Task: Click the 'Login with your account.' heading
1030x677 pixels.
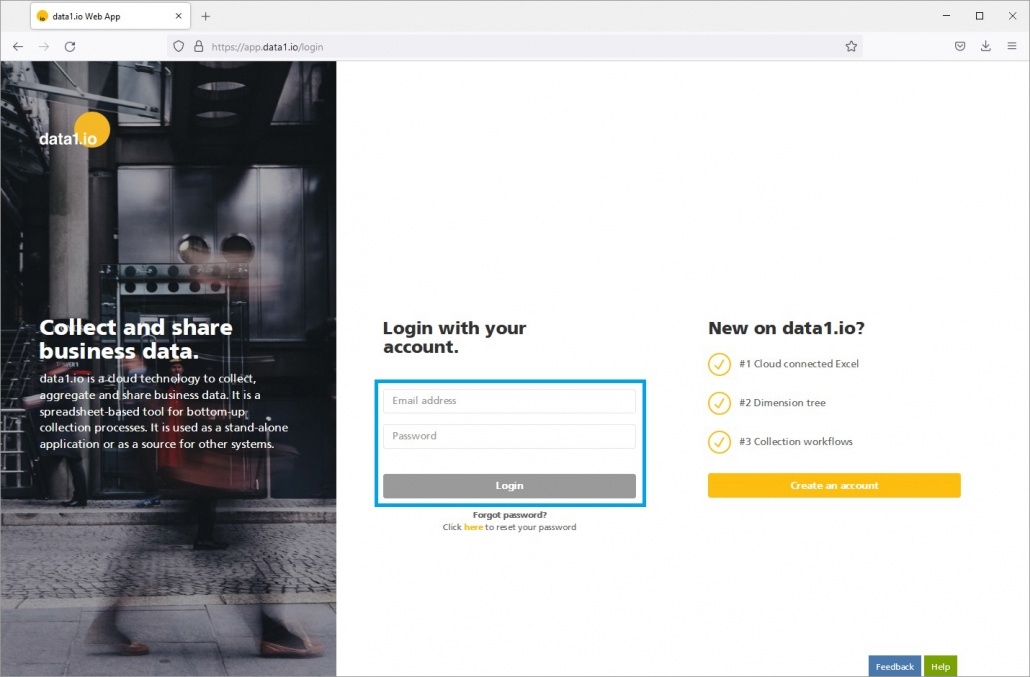Action: click(455, 338)
